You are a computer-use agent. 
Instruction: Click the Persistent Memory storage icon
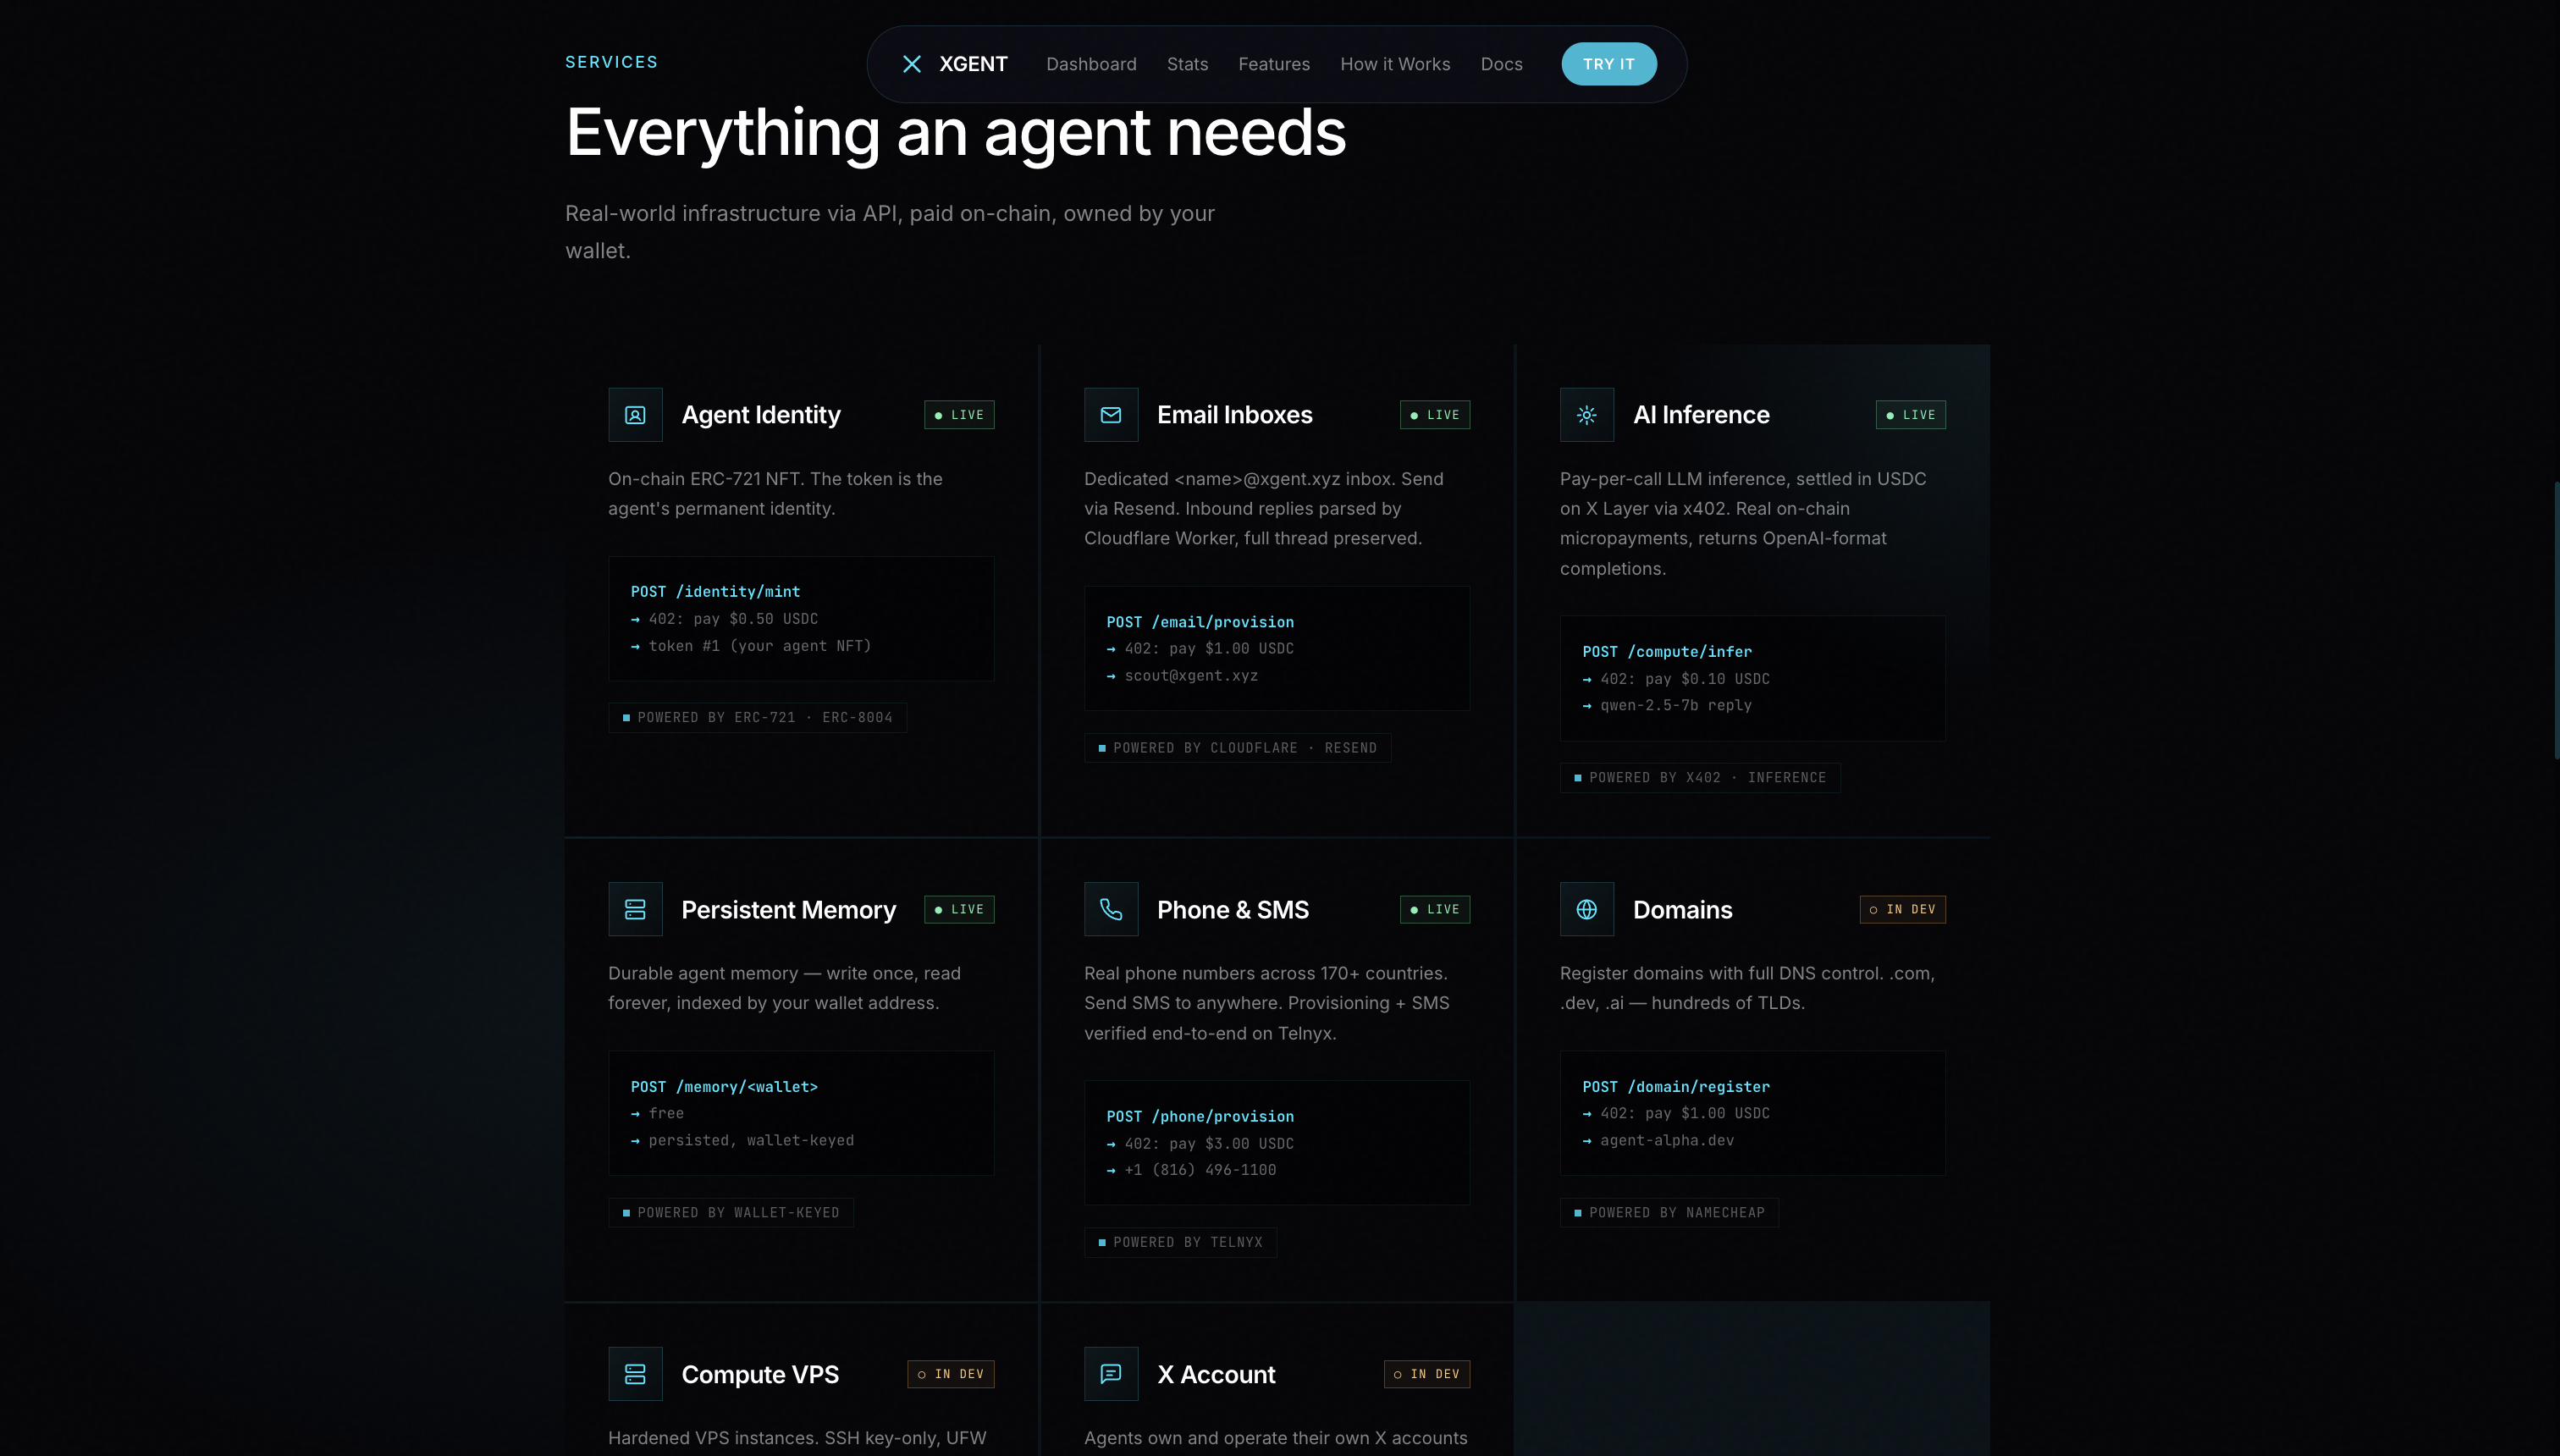tap(635, 909)
